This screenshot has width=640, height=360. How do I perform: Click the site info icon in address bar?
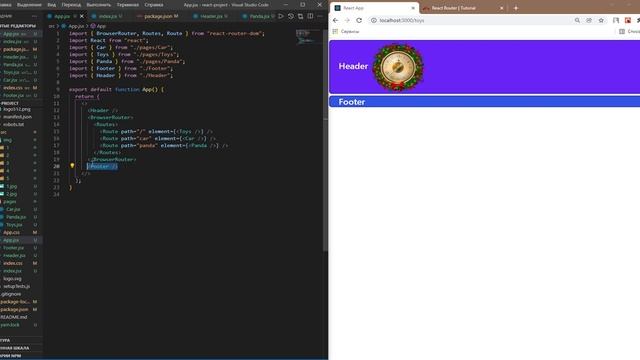pos(373,20)
